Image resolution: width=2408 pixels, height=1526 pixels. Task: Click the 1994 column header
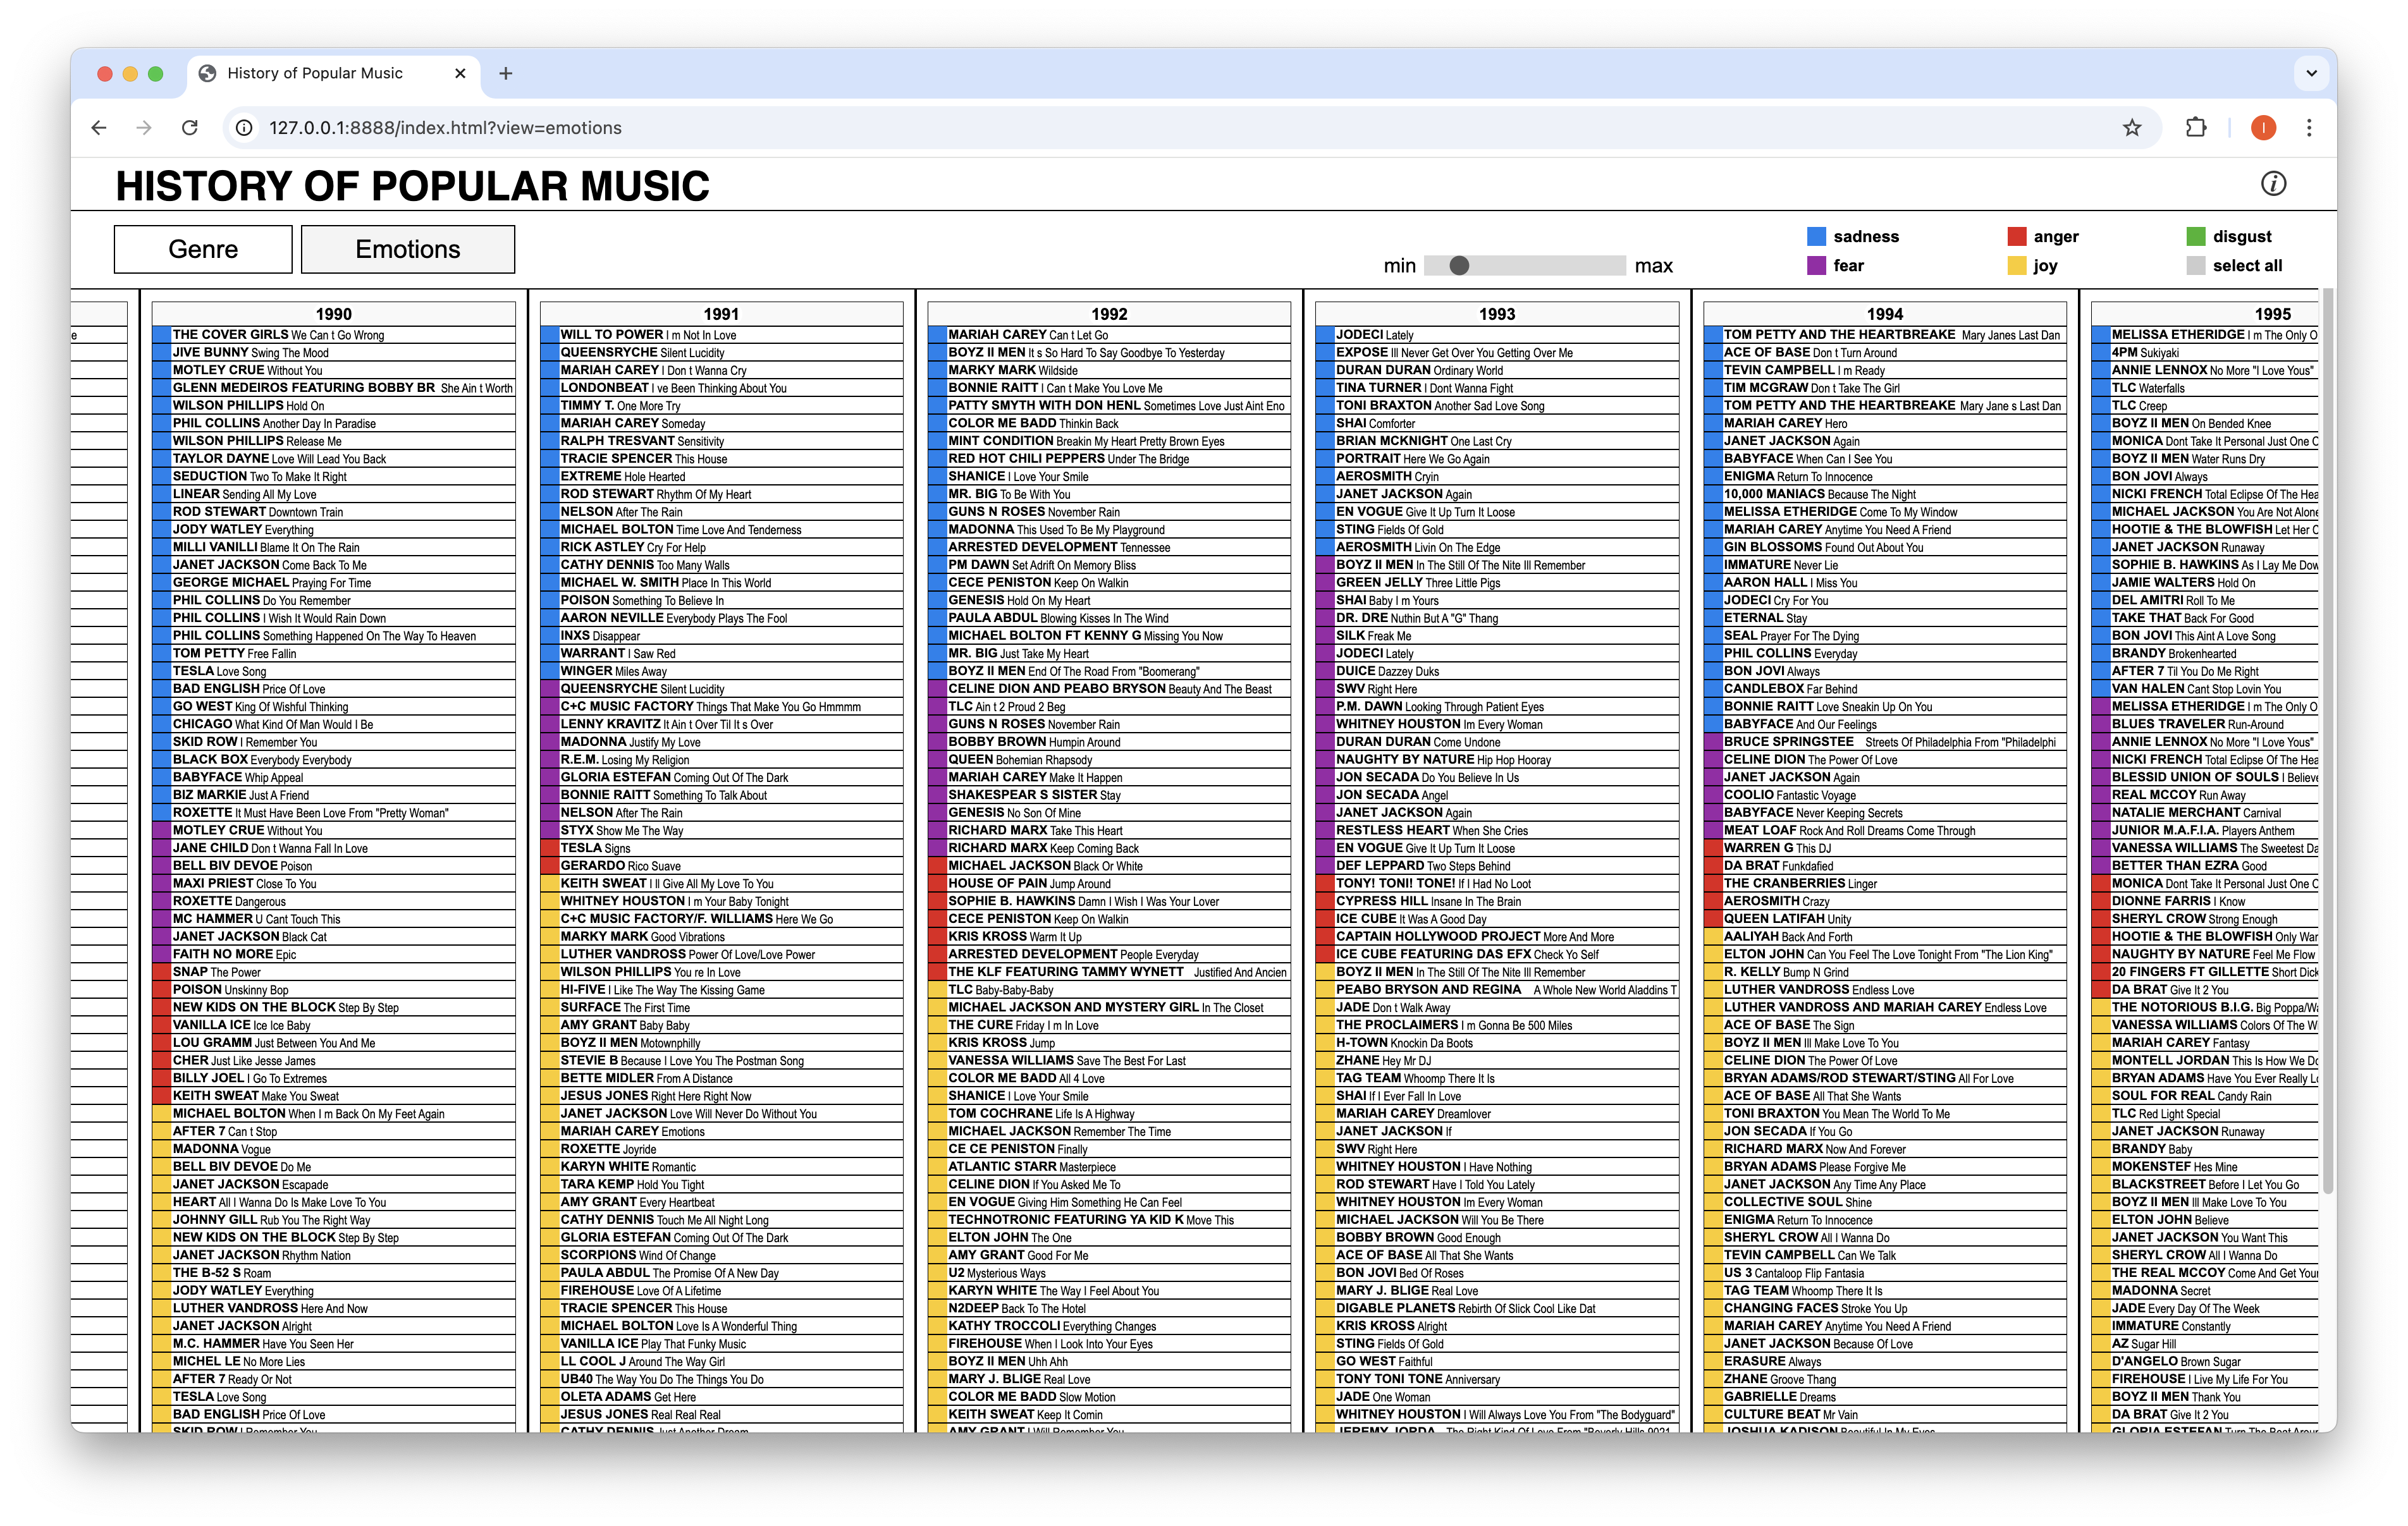pyautogui.click(x=1885, y=314)
